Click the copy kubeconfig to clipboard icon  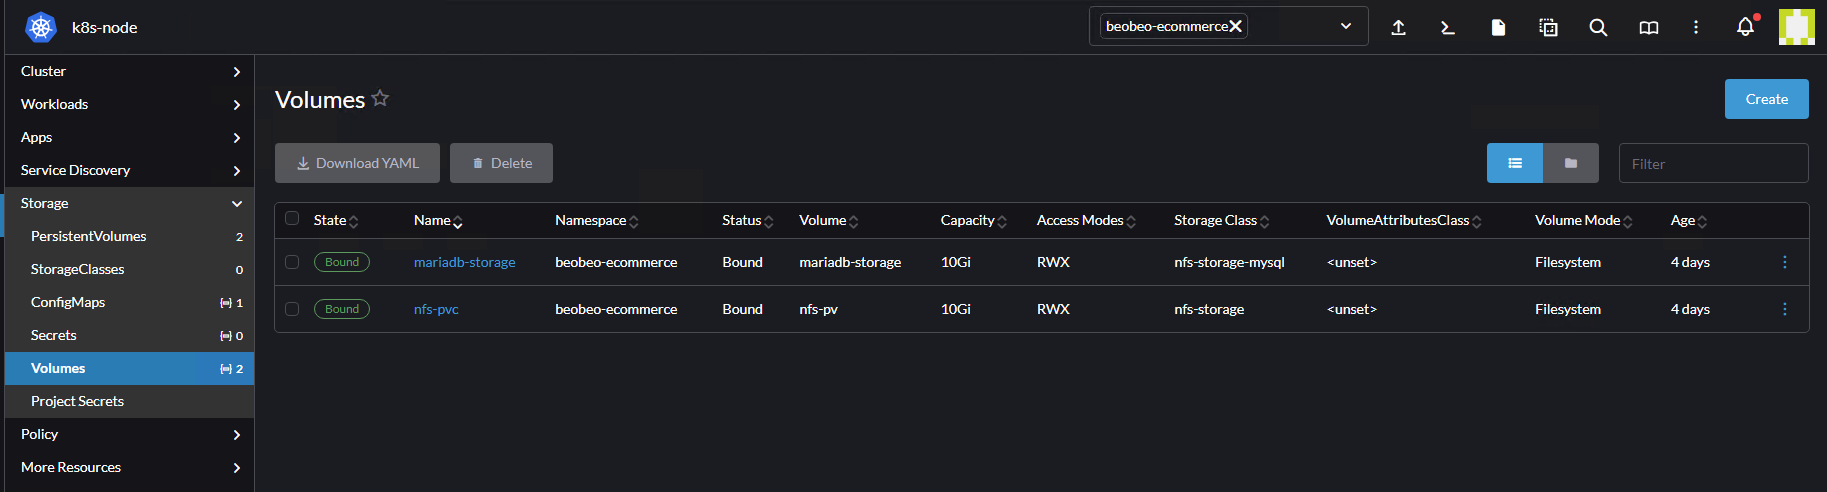[x=1548, y=27]
